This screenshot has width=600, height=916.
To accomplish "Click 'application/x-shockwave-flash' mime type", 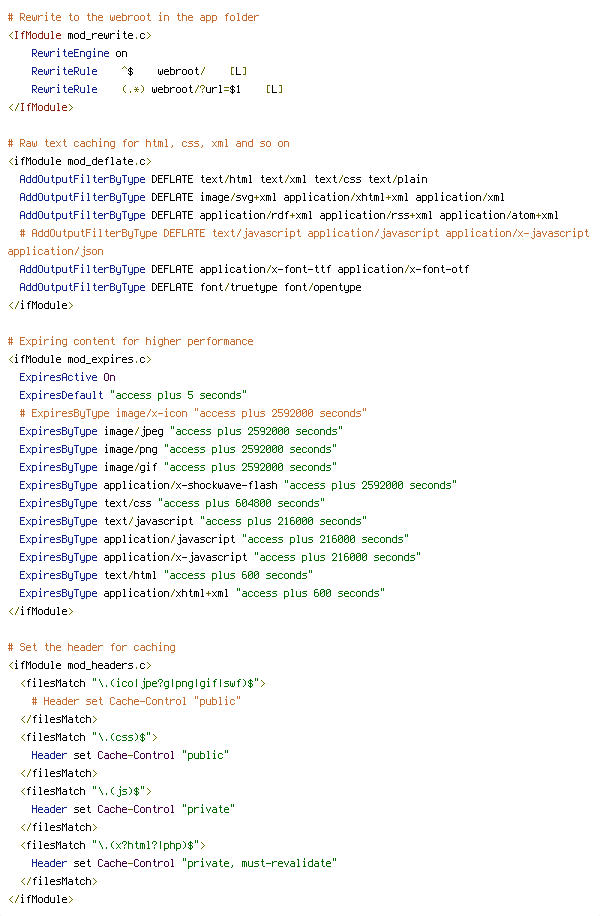I will tap(190, 485).
